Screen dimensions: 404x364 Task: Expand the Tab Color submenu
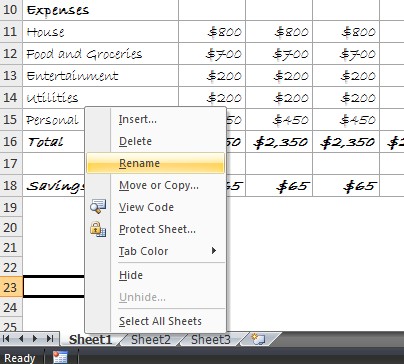coord(155,251)
